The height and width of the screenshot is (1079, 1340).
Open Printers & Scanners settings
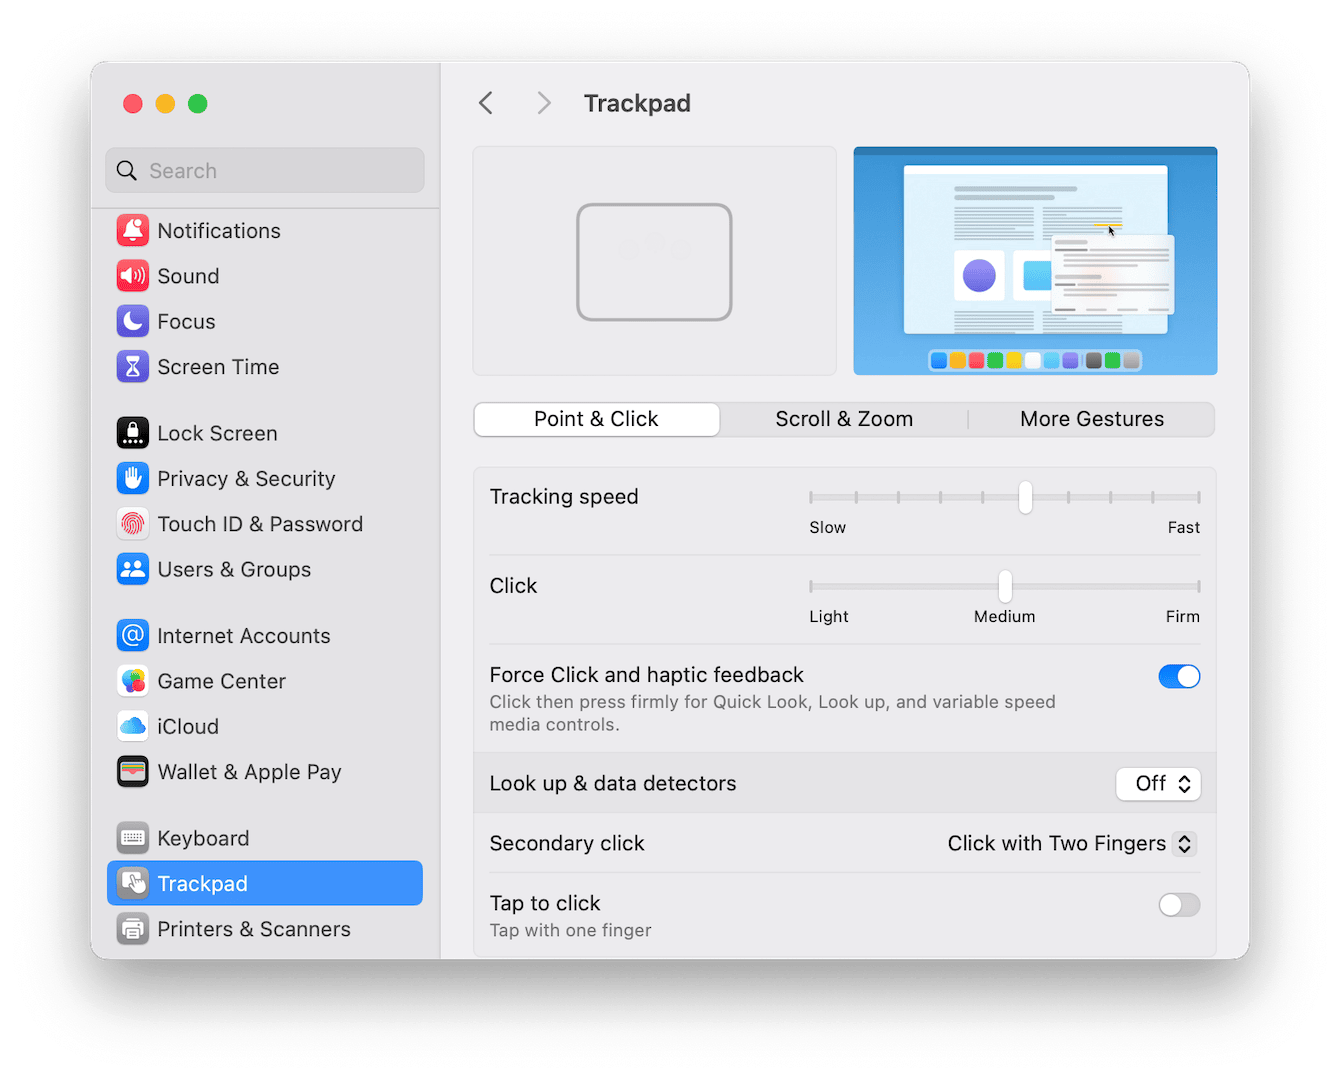(x=254, y=929)
